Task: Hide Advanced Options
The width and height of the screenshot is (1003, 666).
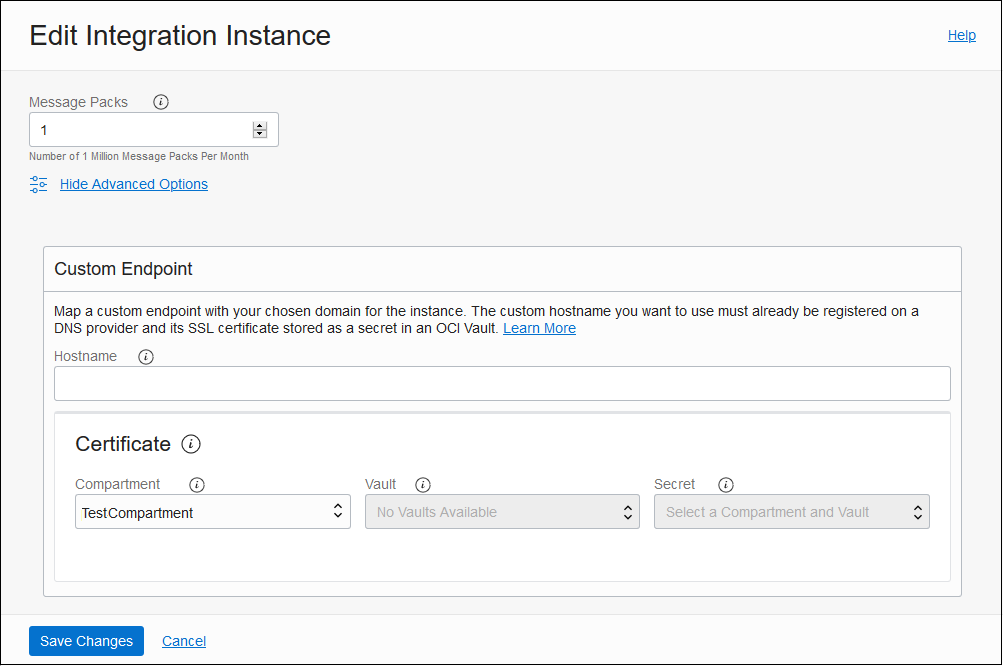Action: pos(133,184)
